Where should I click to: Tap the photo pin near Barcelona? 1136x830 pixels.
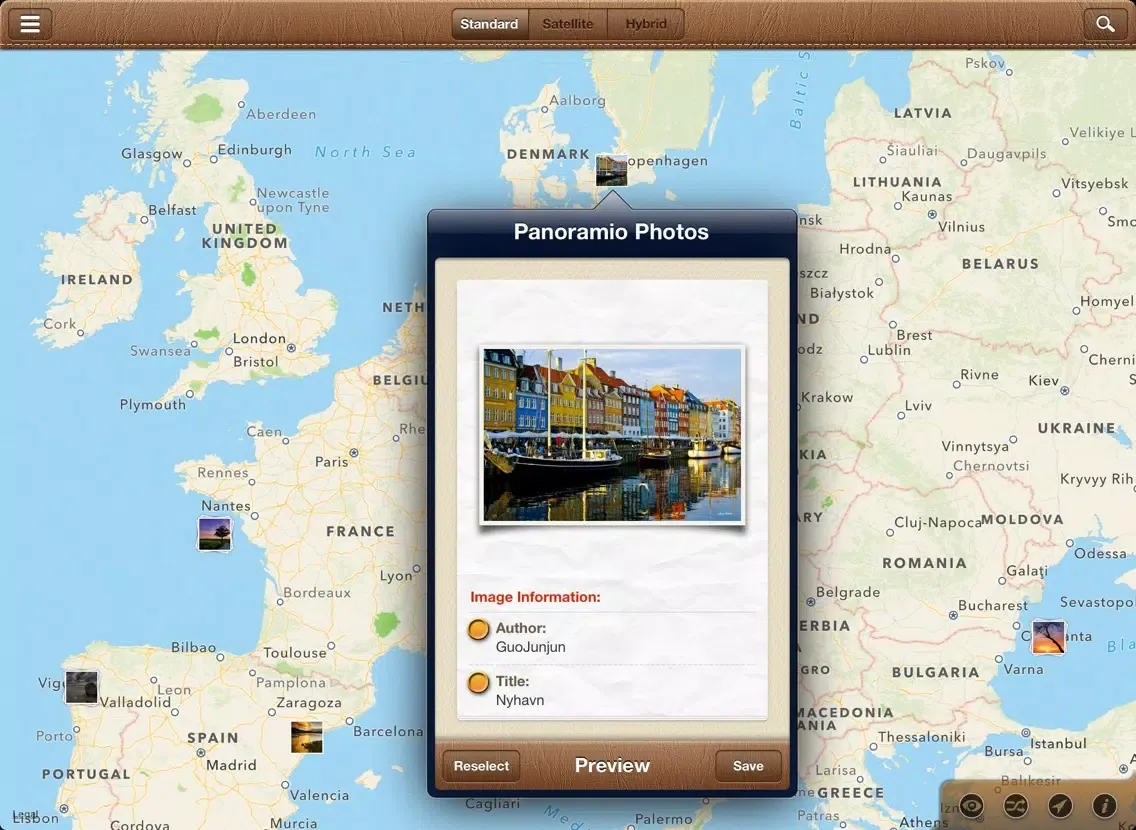click(306, 737)
